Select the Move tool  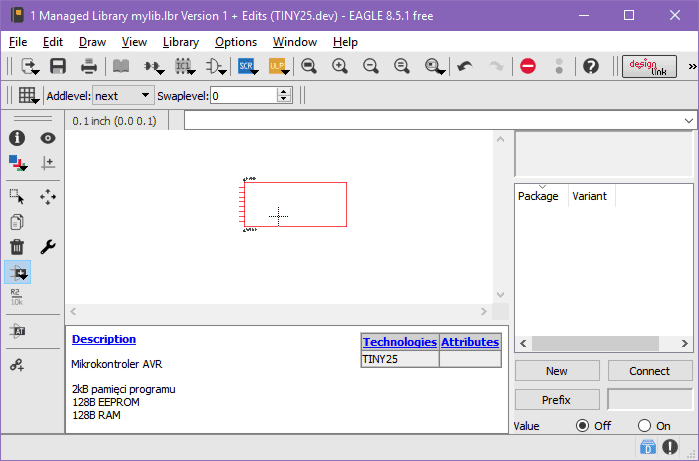tap(48, 197)
